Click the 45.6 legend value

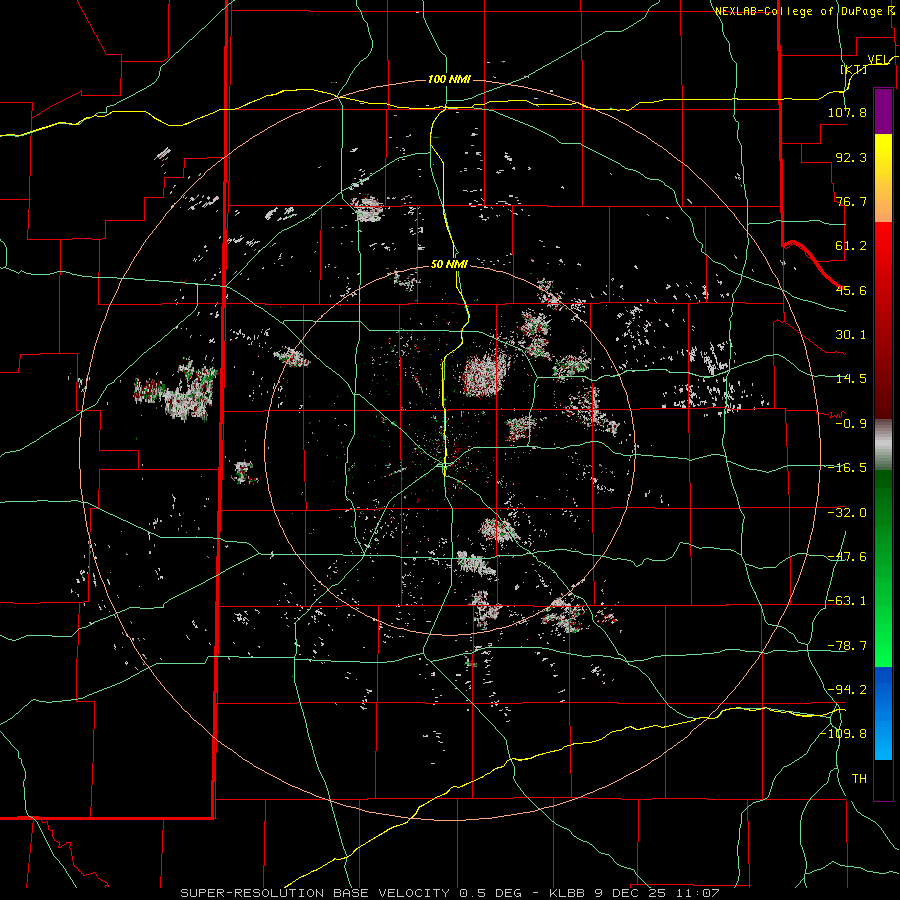click(851, 290)
